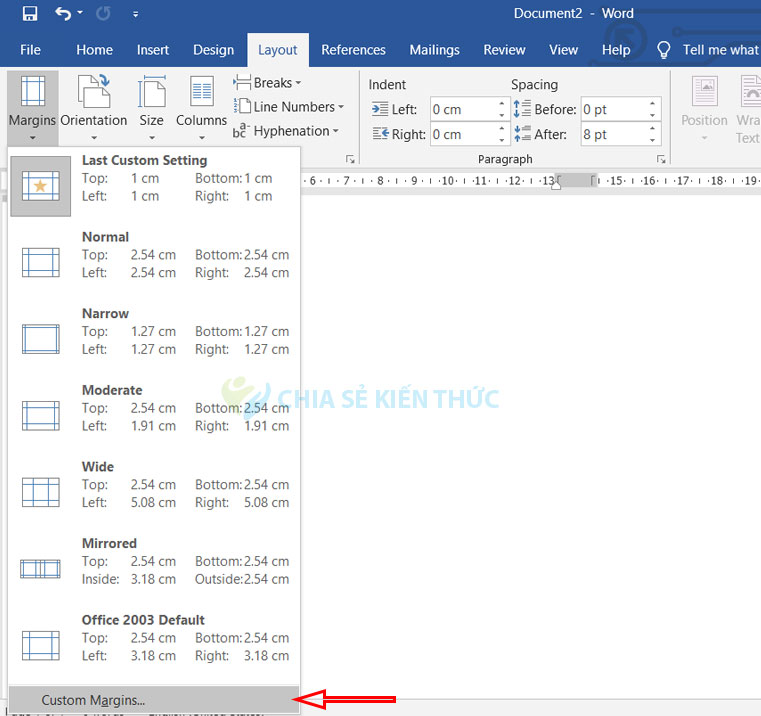Click the Tell me lightbulb icon
This screenshot has width=761, height=716.
[x=663, y=50]
